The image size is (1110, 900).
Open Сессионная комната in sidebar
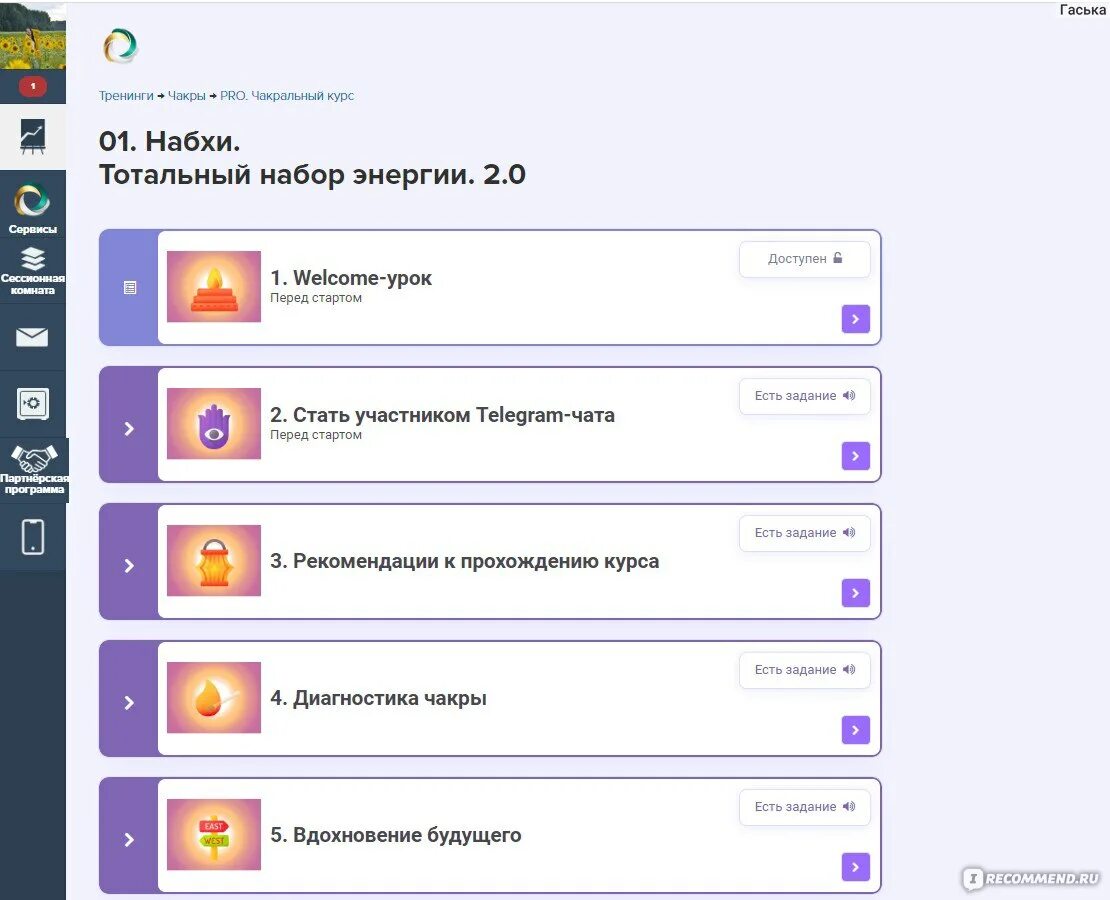[33, 271]
